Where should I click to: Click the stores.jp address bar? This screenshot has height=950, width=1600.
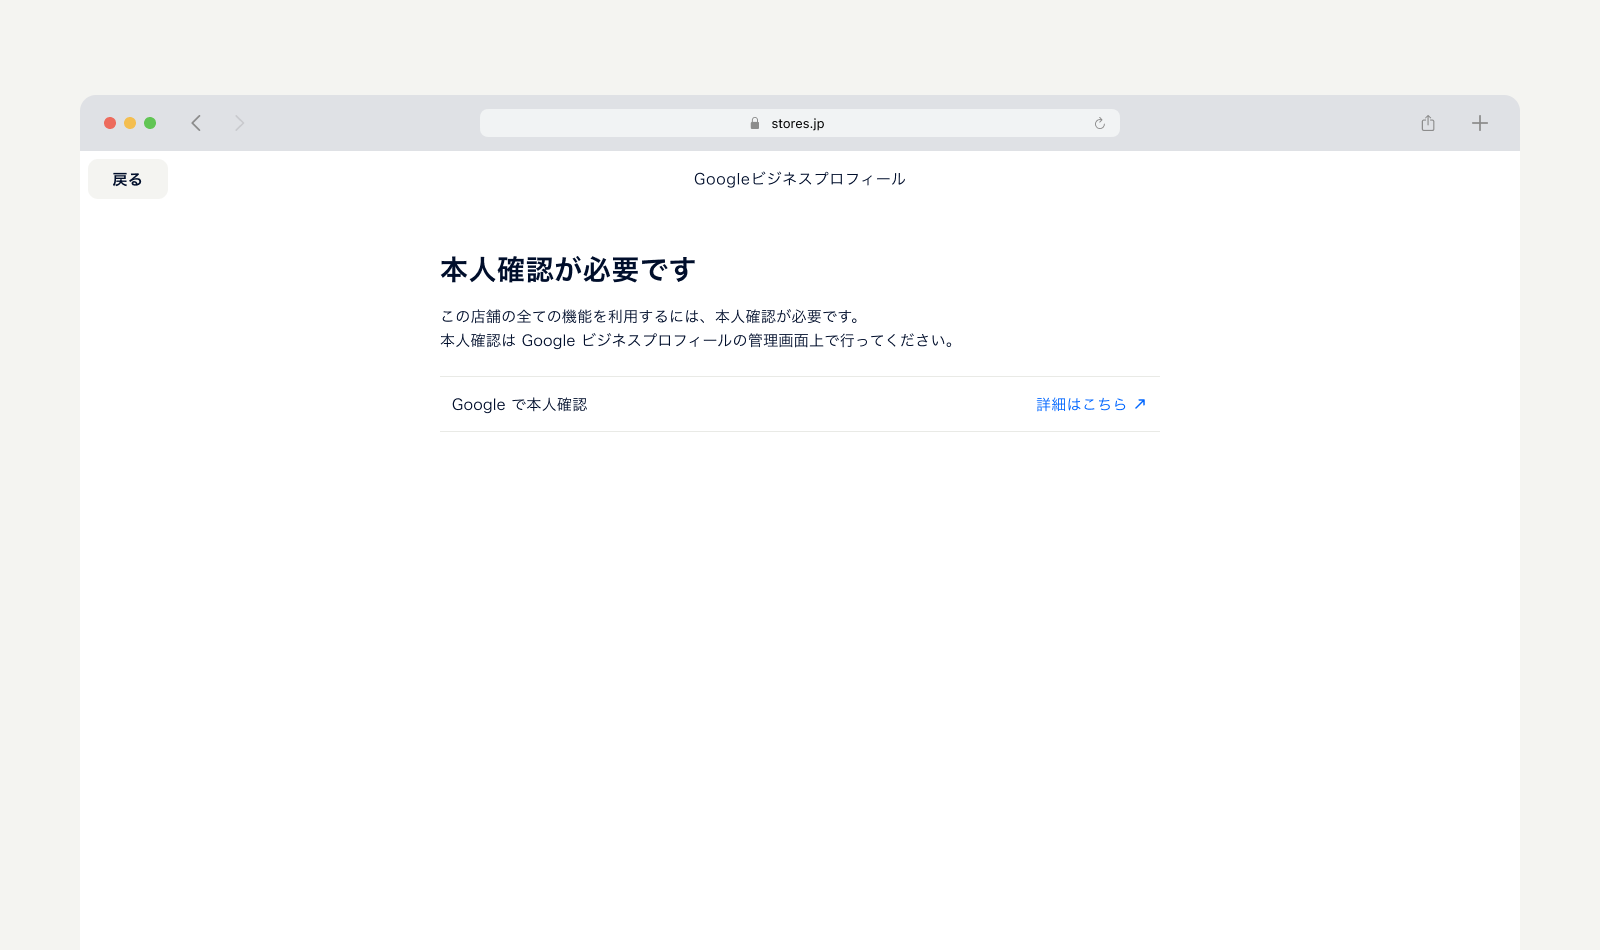[800, 123]
